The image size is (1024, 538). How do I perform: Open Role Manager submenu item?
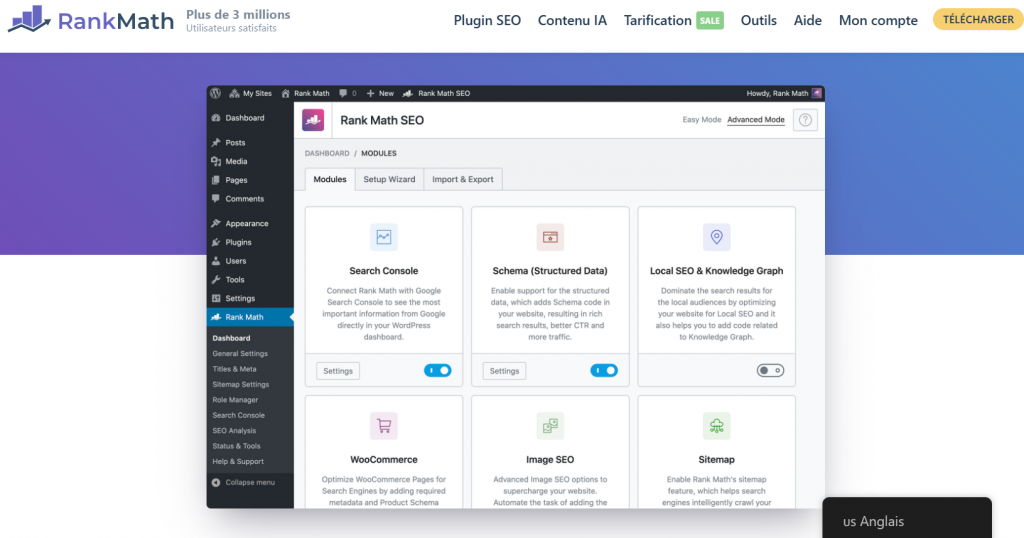tap(235, 400)
